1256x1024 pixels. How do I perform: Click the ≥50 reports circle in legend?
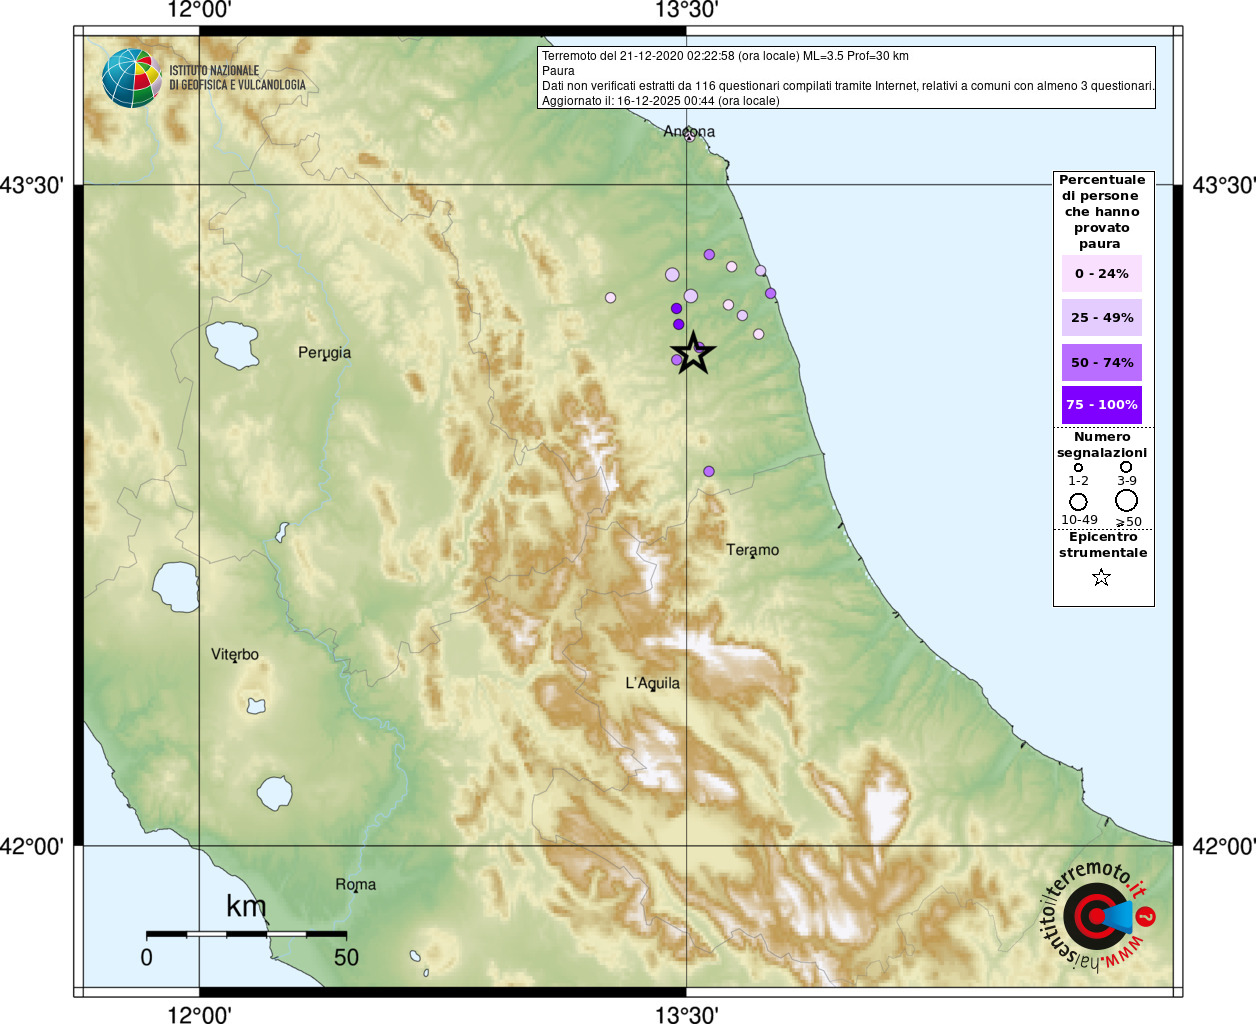coord(1126,501)
